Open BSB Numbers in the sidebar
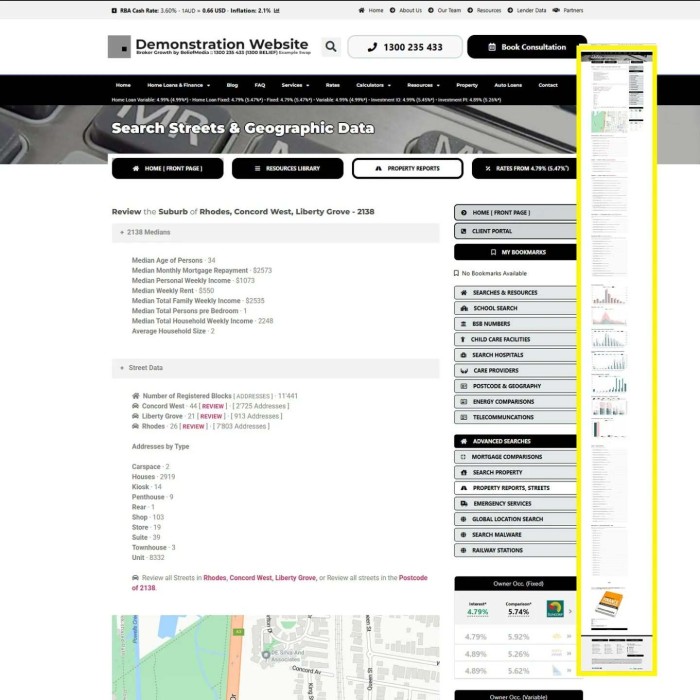This screenshot has height=700, width=700. click(514, 324)
